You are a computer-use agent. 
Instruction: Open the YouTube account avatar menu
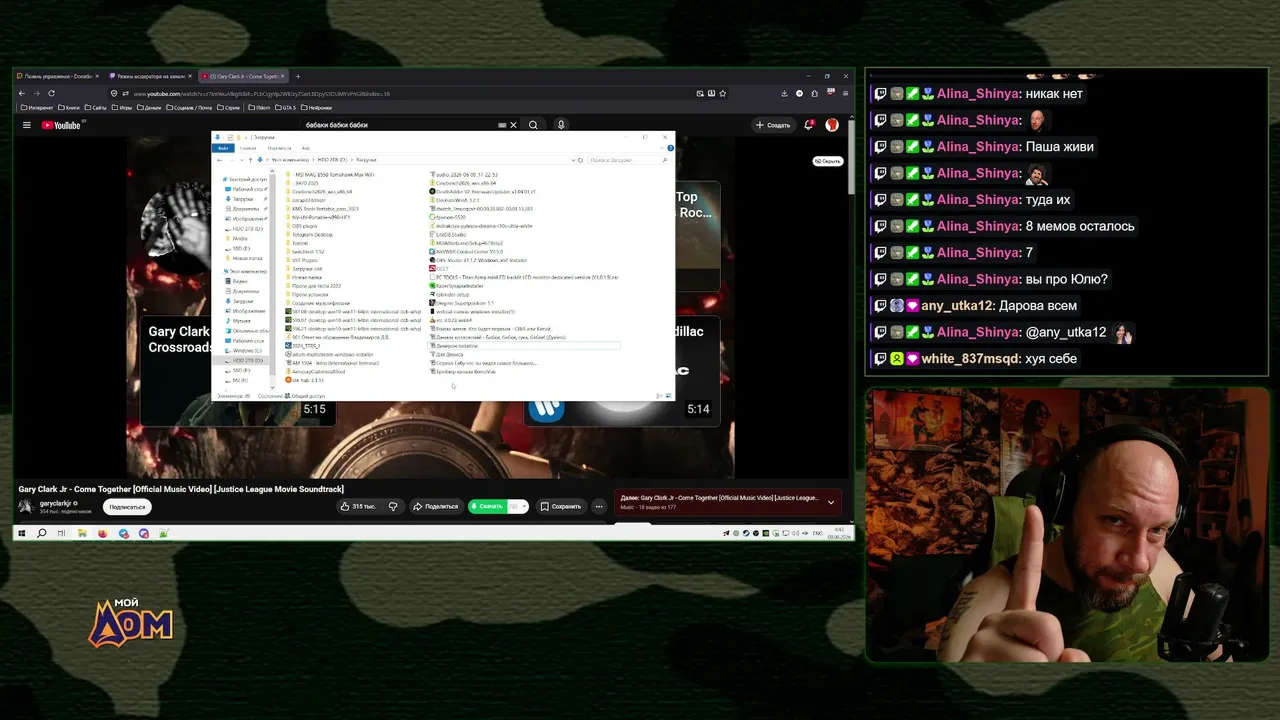tap(831, 125)
